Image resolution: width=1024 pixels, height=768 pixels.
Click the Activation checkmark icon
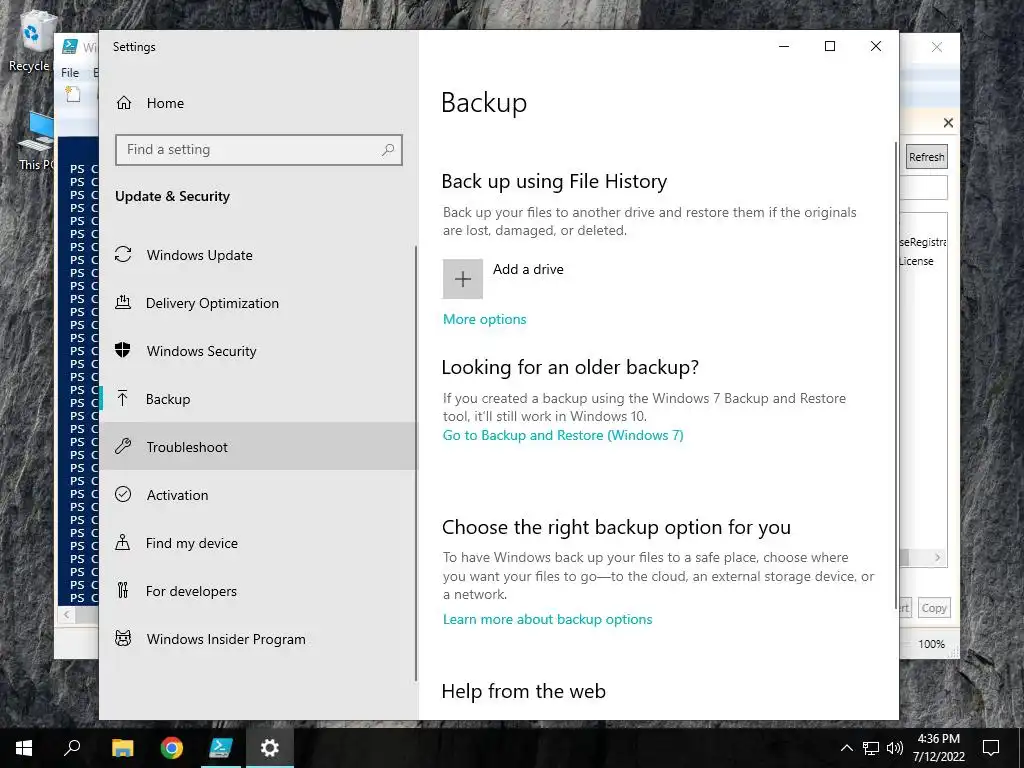[123, 494]
